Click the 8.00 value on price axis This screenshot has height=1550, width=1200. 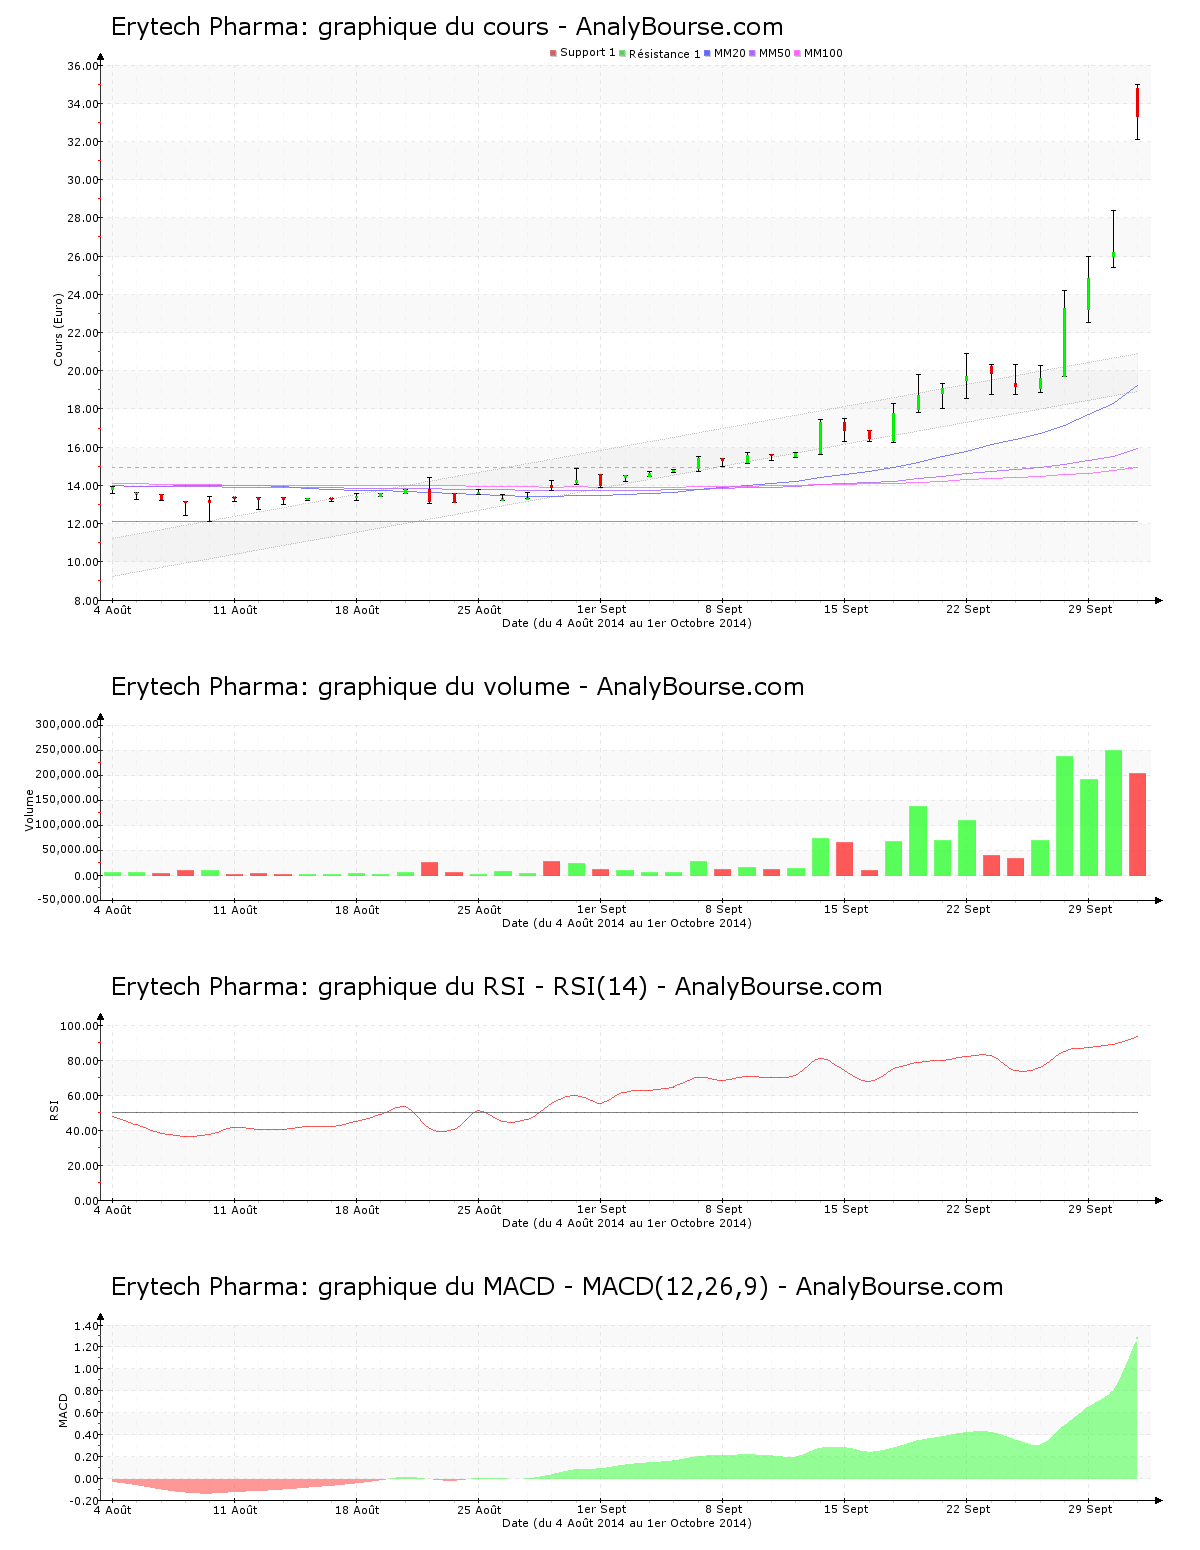tap(86, 600)
